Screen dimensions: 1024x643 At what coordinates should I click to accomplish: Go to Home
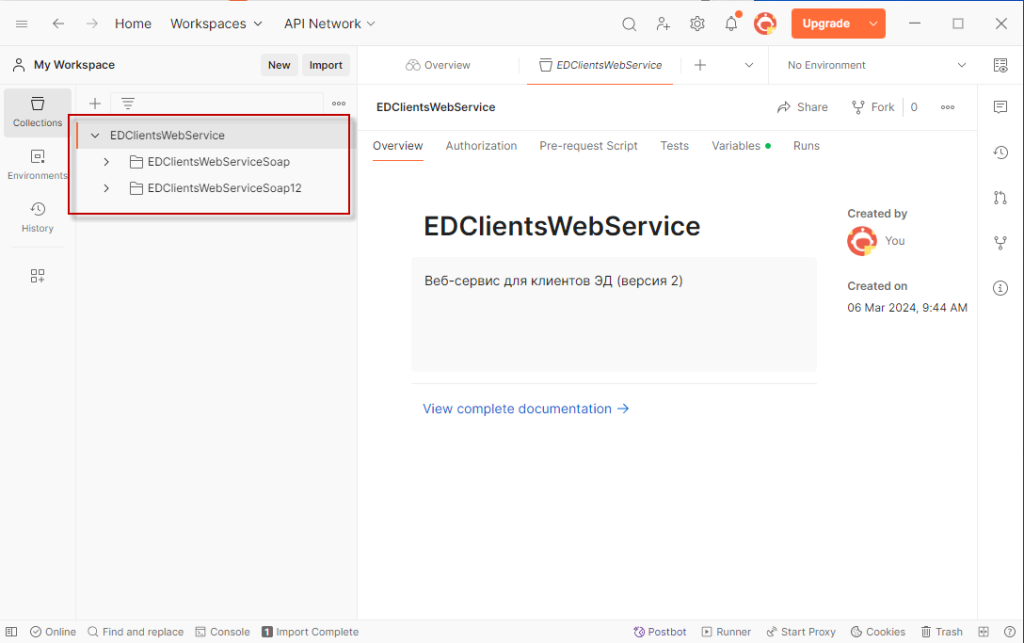pyautogui.click(x=133, y=24)
